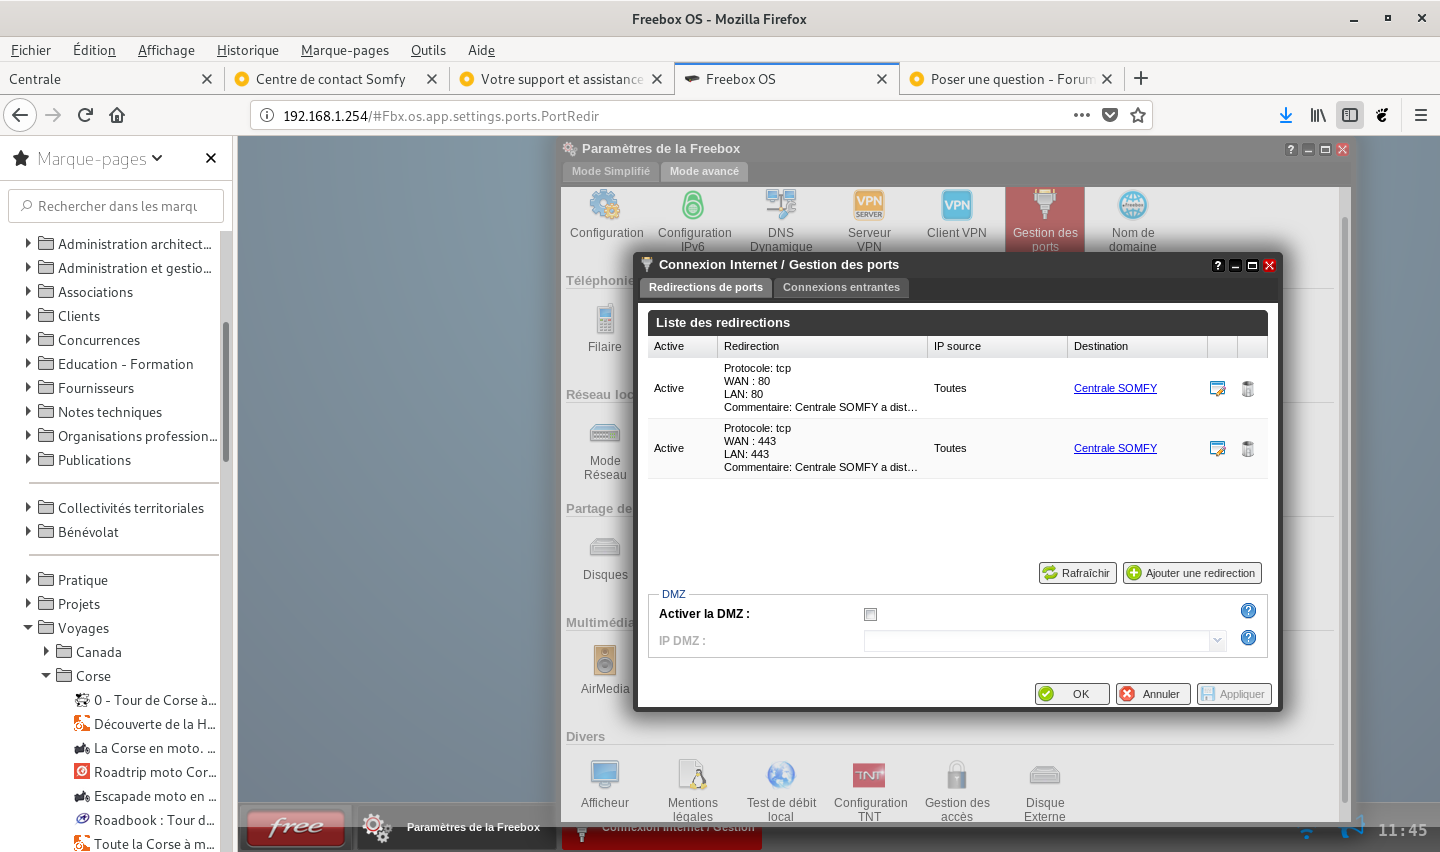Open the Serveur VPN settings icon
1440x852 pixels.
[869, 207]
